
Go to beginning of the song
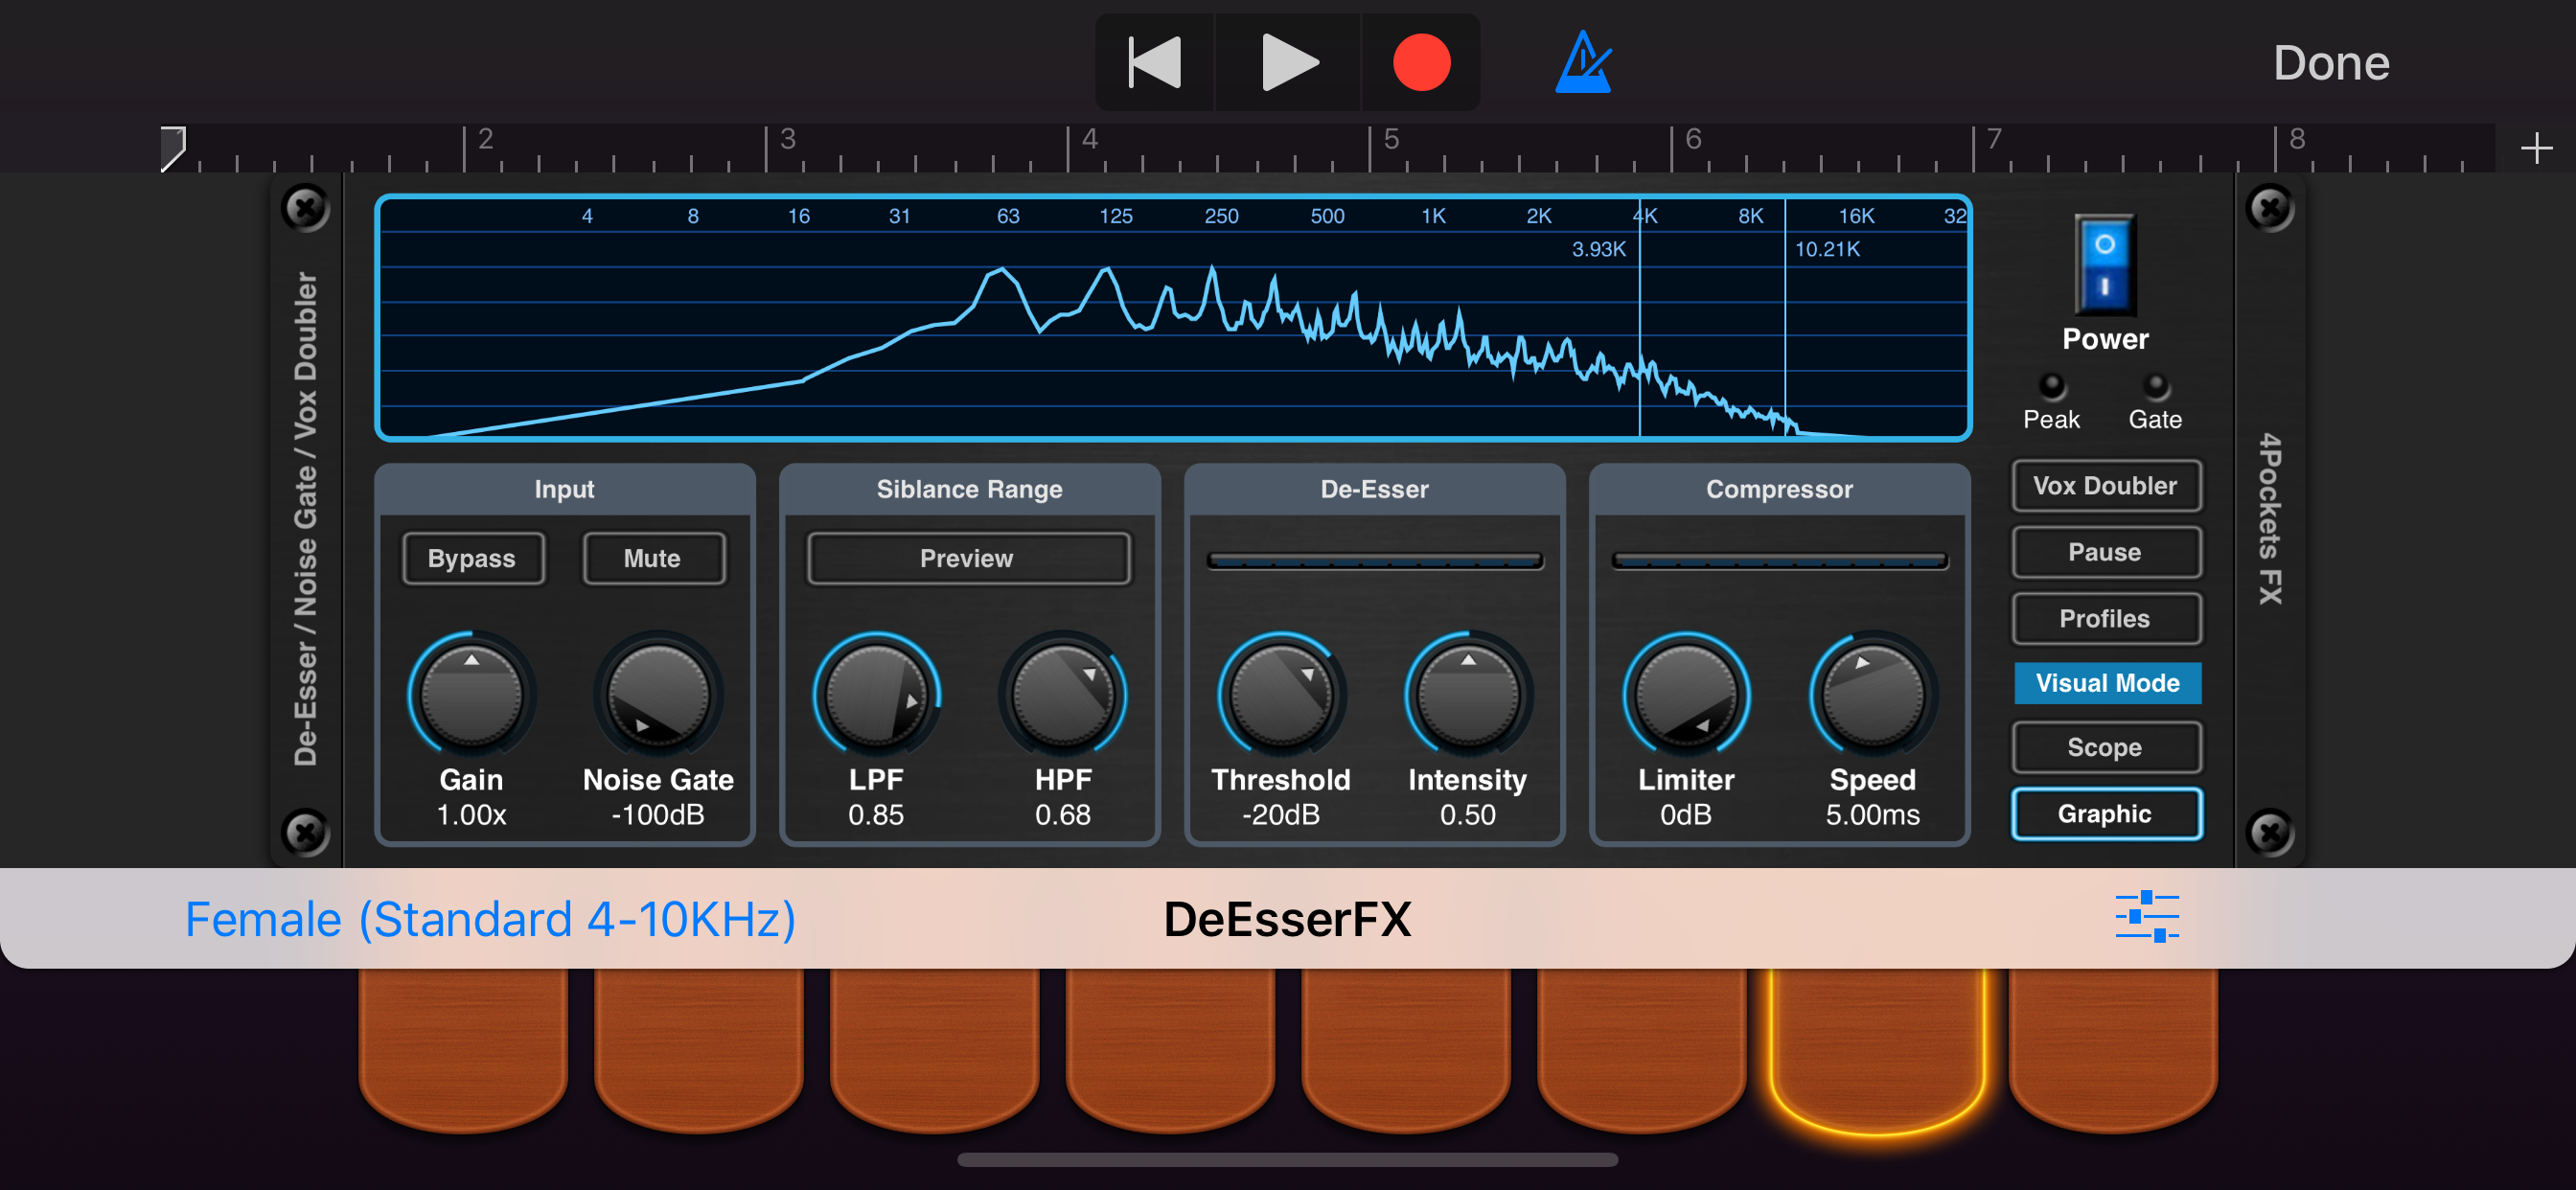pyautogui.click(x=1155, y=62)
